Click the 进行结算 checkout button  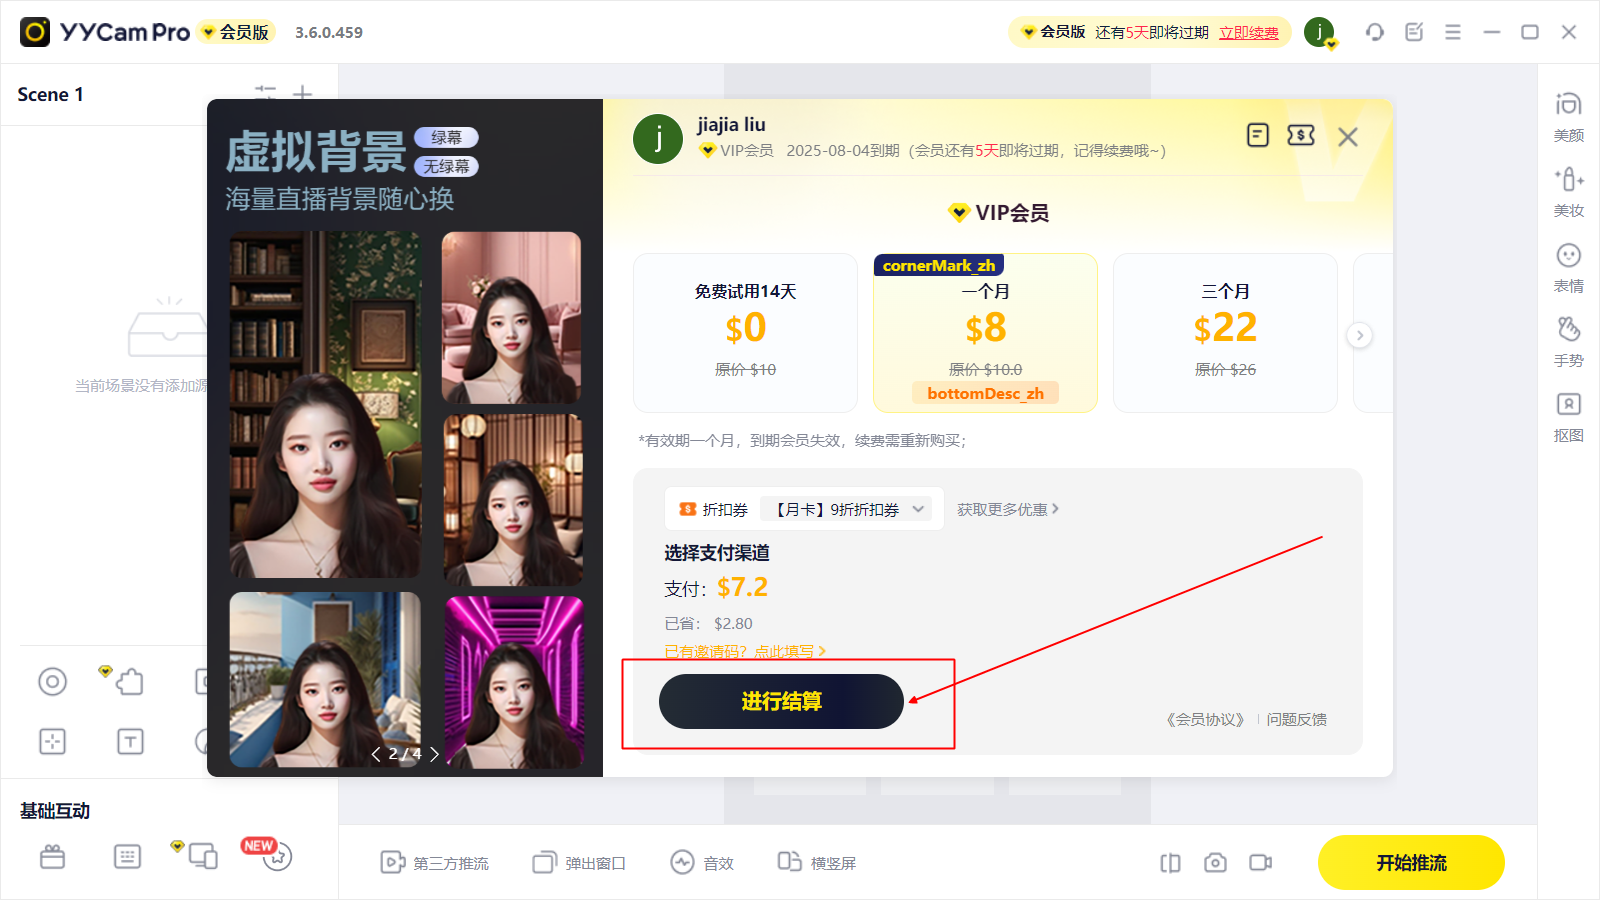(x=781, y=701)
